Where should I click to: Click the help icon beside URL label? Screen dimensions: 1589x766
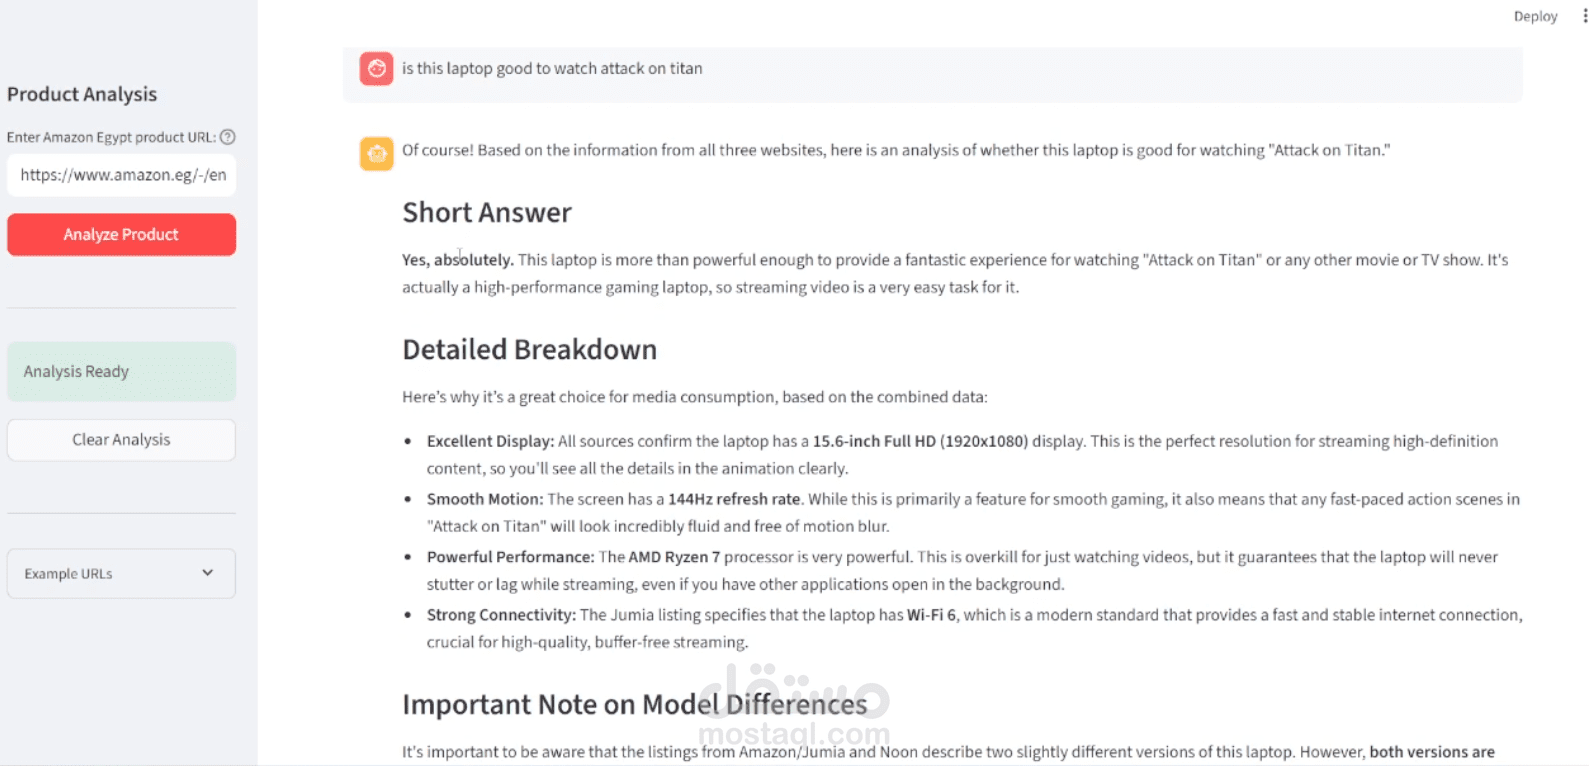[x=228, y=137]
